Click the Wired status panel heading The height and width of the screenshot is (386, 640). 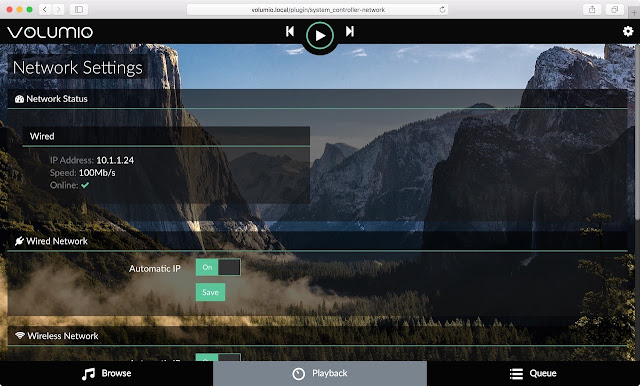(x=166, y=136)
